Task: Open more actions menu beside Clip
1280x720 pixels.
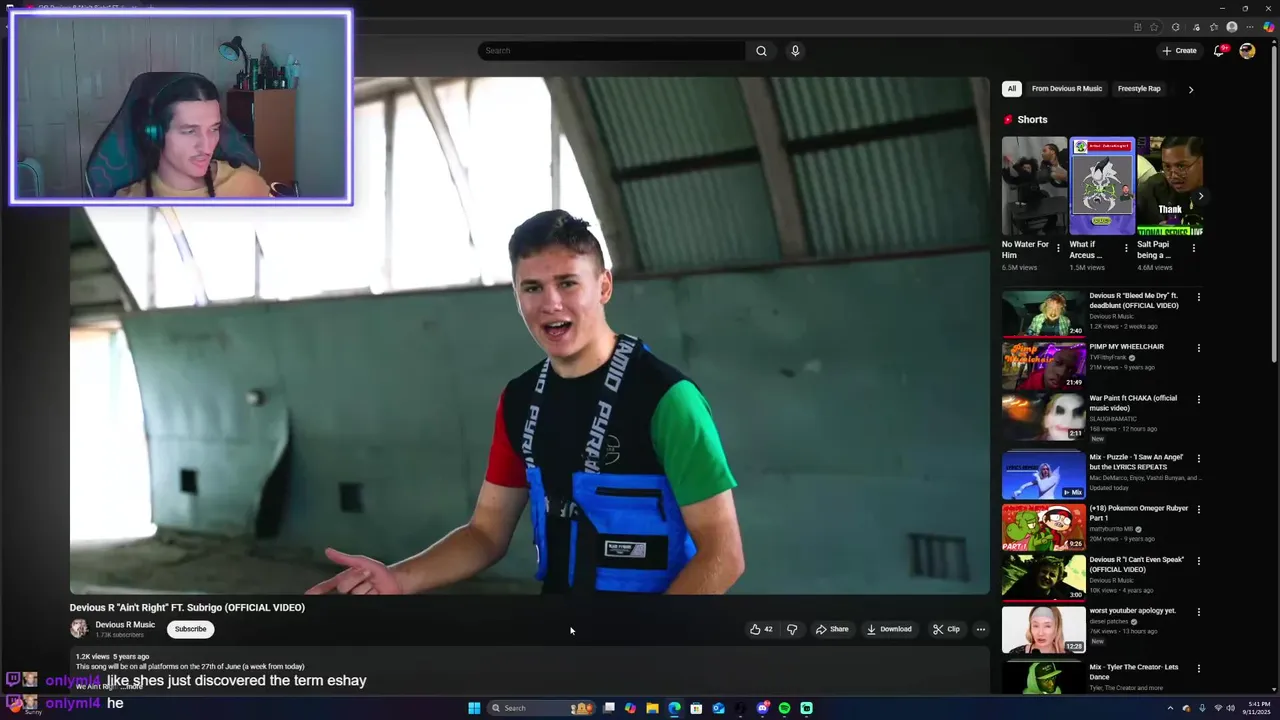Action: pos(980,629)
